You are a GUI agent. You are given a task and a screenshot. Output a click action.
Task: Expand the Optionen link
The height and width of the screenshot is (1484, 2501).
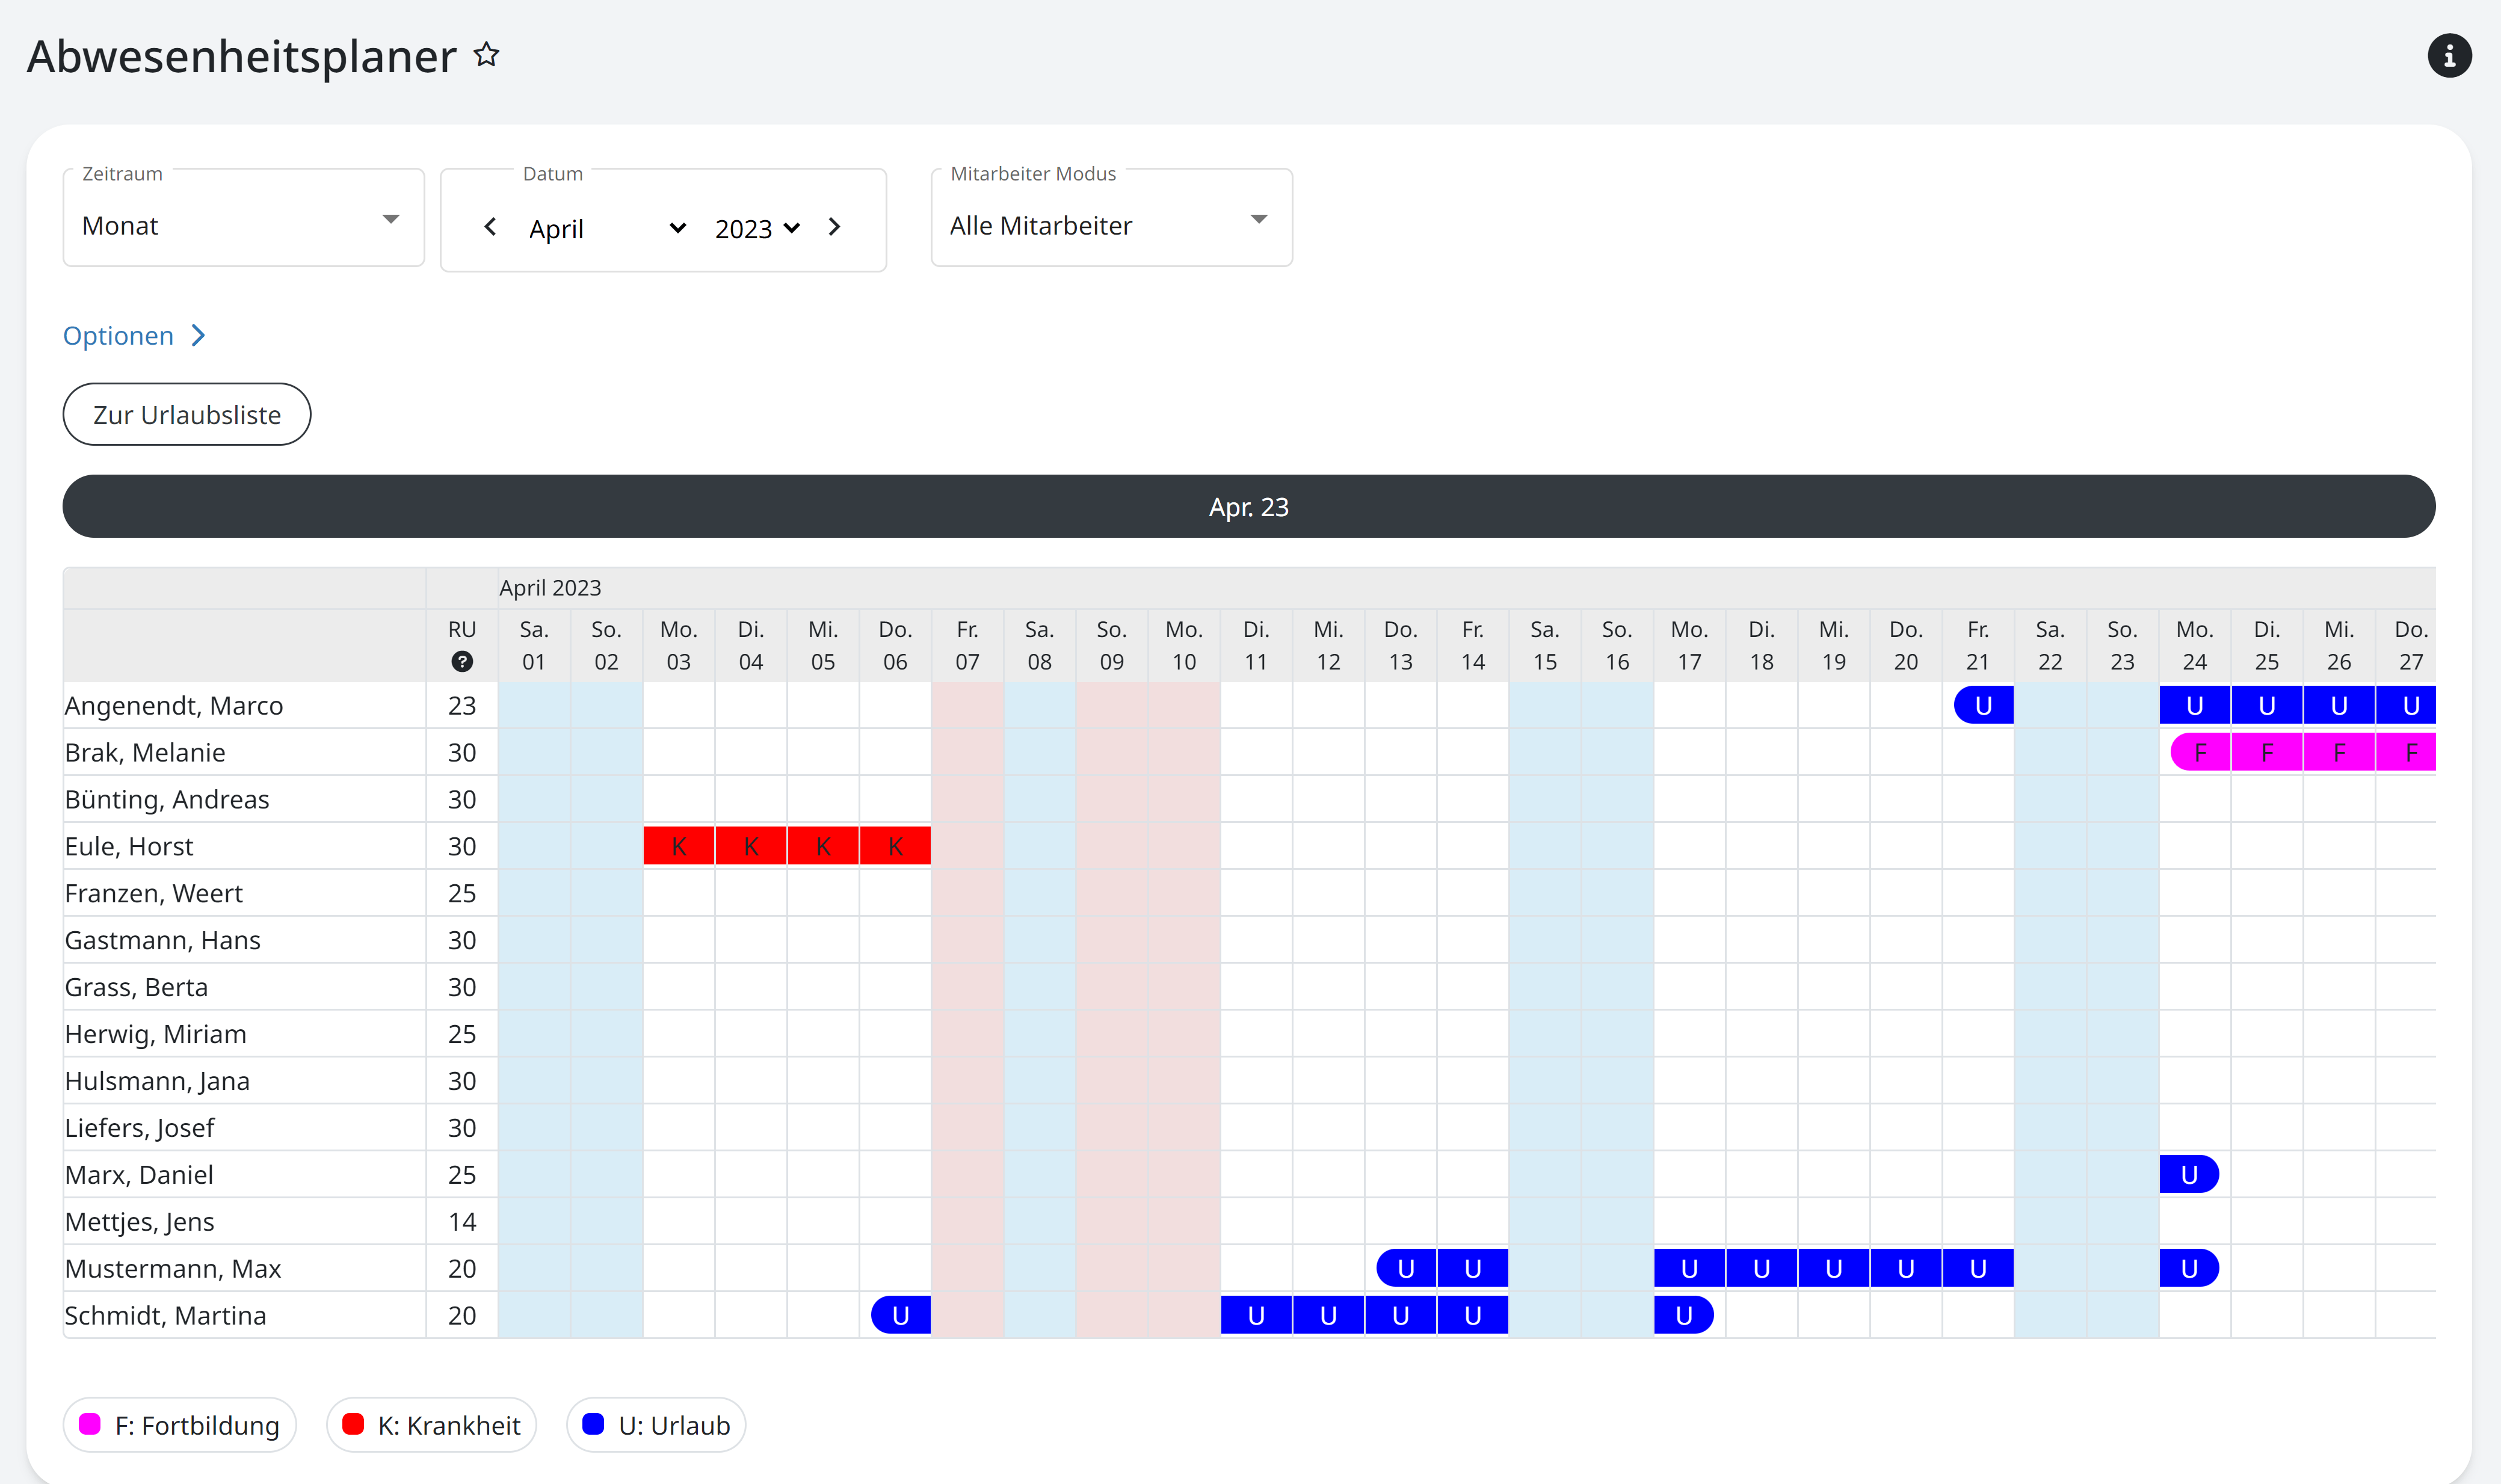119,336
